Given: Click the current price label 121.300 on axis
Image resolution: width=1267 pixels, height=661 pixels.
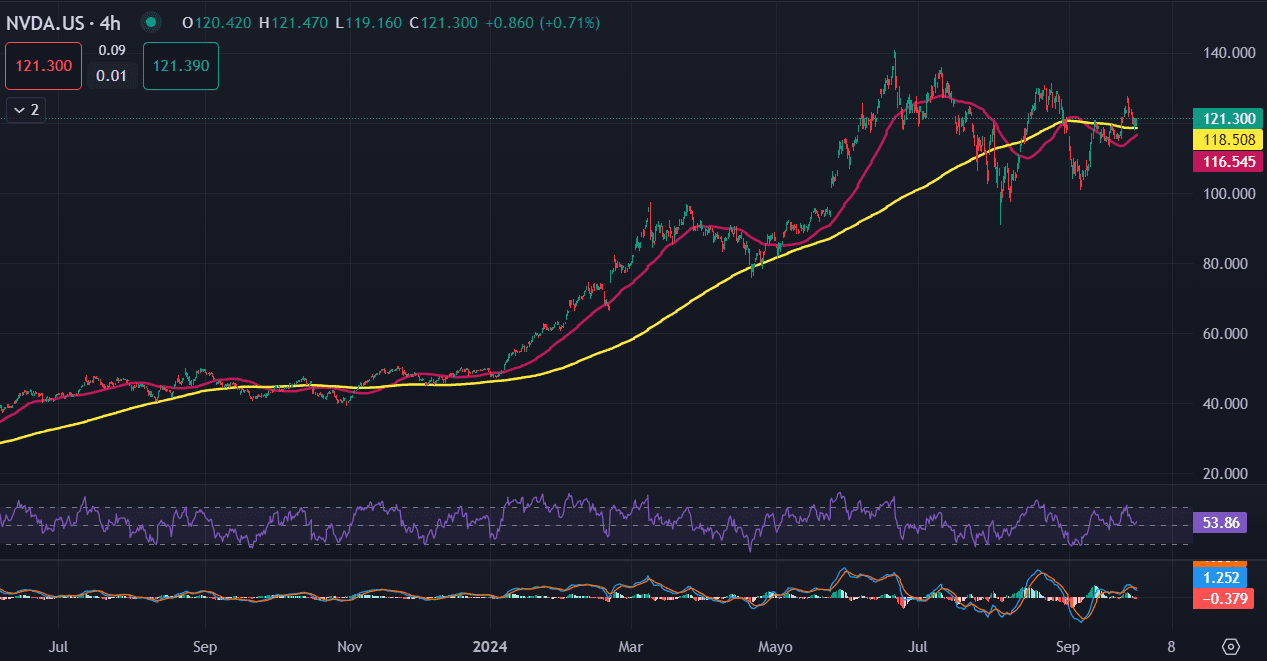Looking at the screenshot, I should (1229, 119).
